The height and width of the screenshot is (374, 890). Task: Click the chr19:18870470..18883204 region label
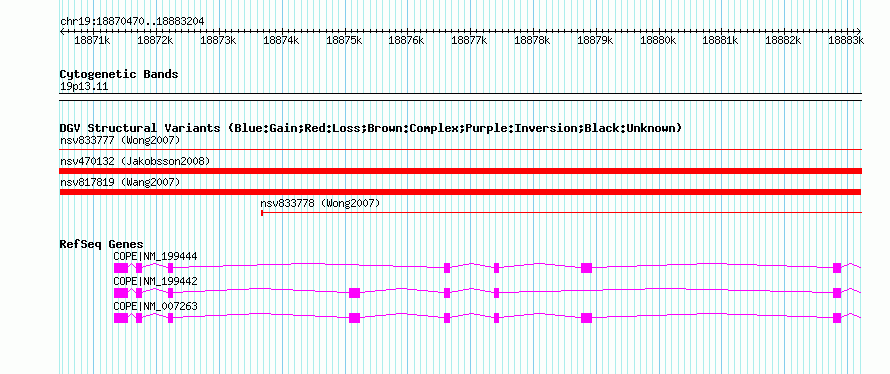(x=132, y=22)
